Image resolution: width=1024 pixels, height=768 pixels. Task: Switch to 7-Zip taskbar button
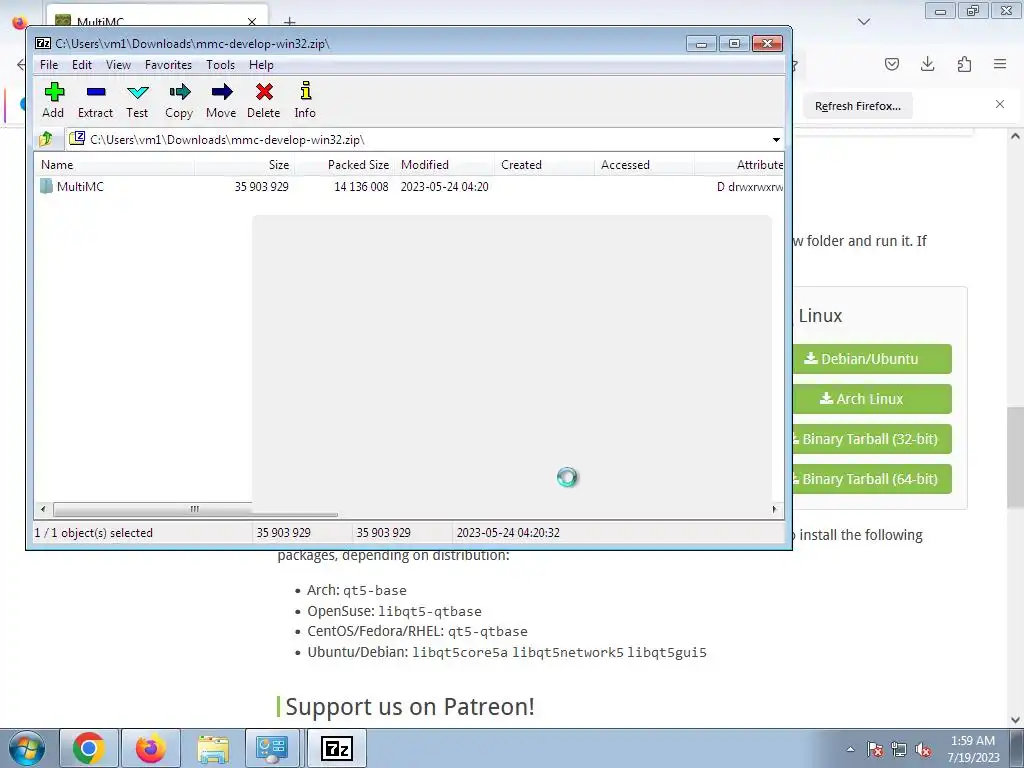click(x=336, y=748)
